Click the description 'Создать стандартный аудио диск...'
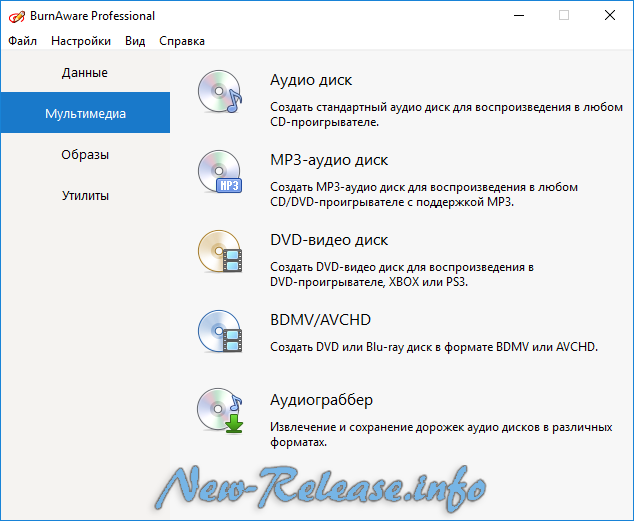The height and width of the screenshot is (521, 634). tap(446, 114)
